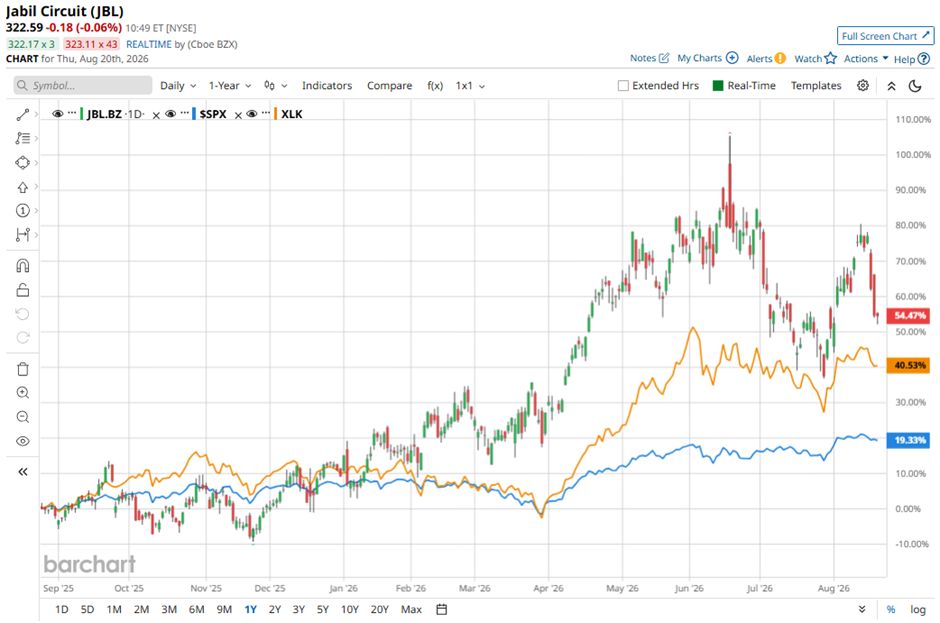Open the 1x1 grid layout dropdown
The image size is (940, 623).
click(x=470, y=86)
